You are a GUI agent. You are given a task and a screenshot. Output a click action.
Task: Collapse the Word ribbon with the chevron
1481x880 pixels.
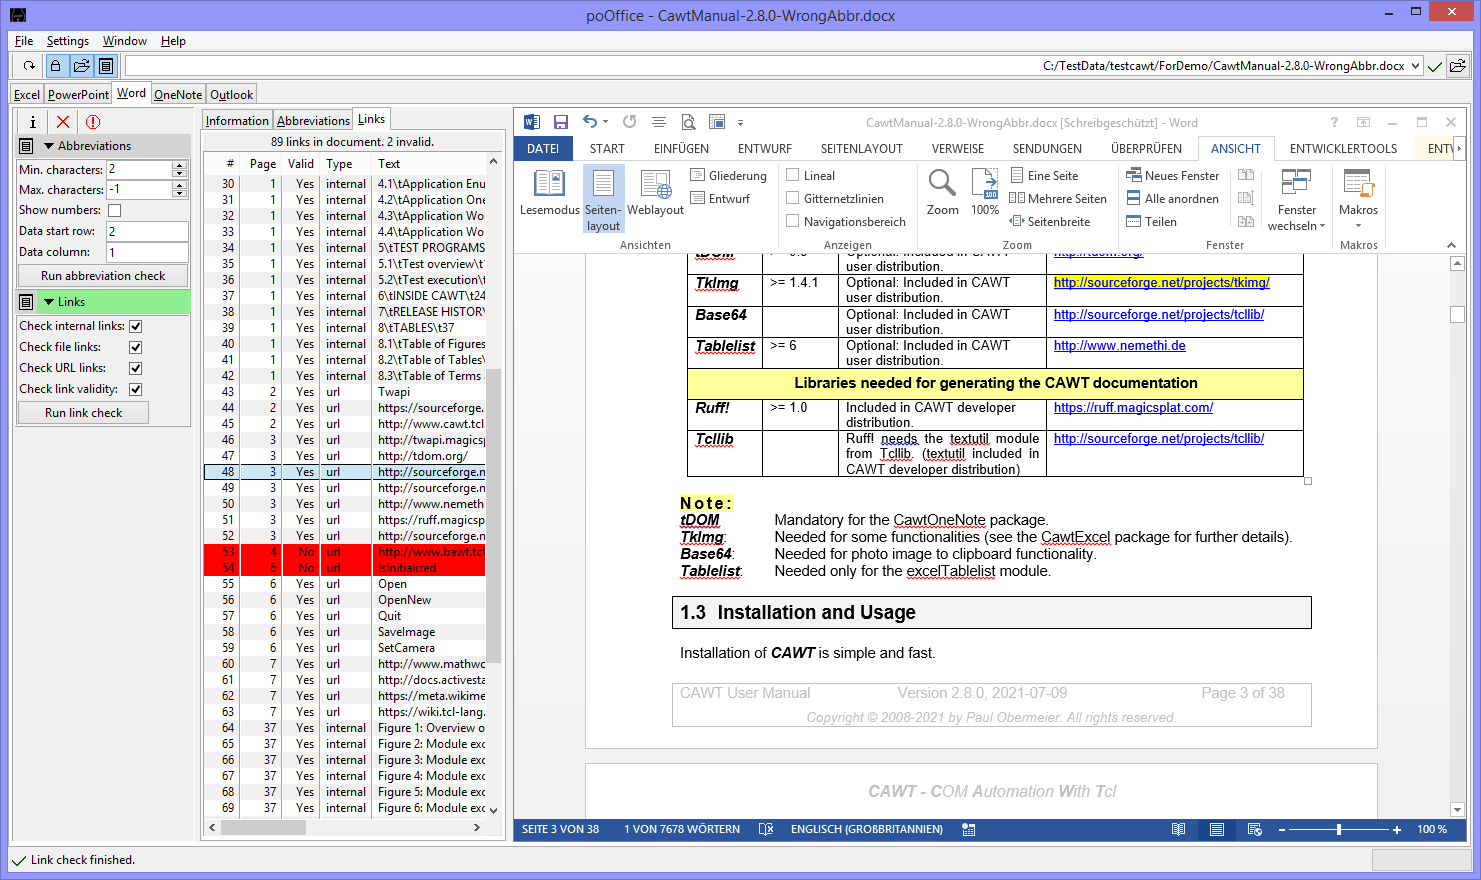1451,245
